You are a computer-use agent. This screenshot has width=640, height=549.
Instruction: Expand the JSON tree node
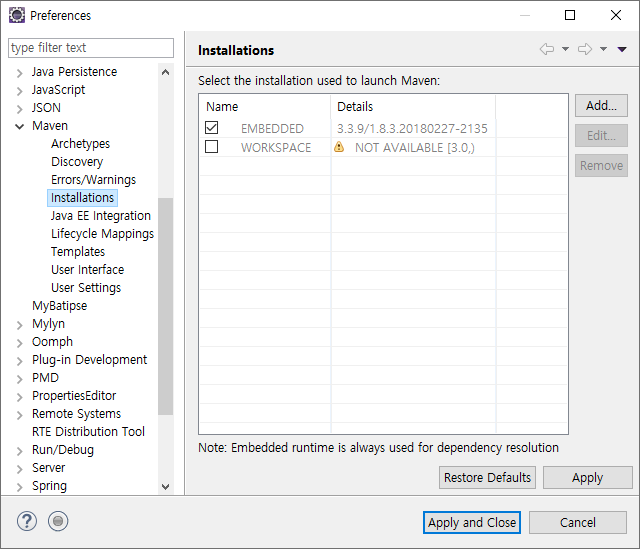click(19, 109)
